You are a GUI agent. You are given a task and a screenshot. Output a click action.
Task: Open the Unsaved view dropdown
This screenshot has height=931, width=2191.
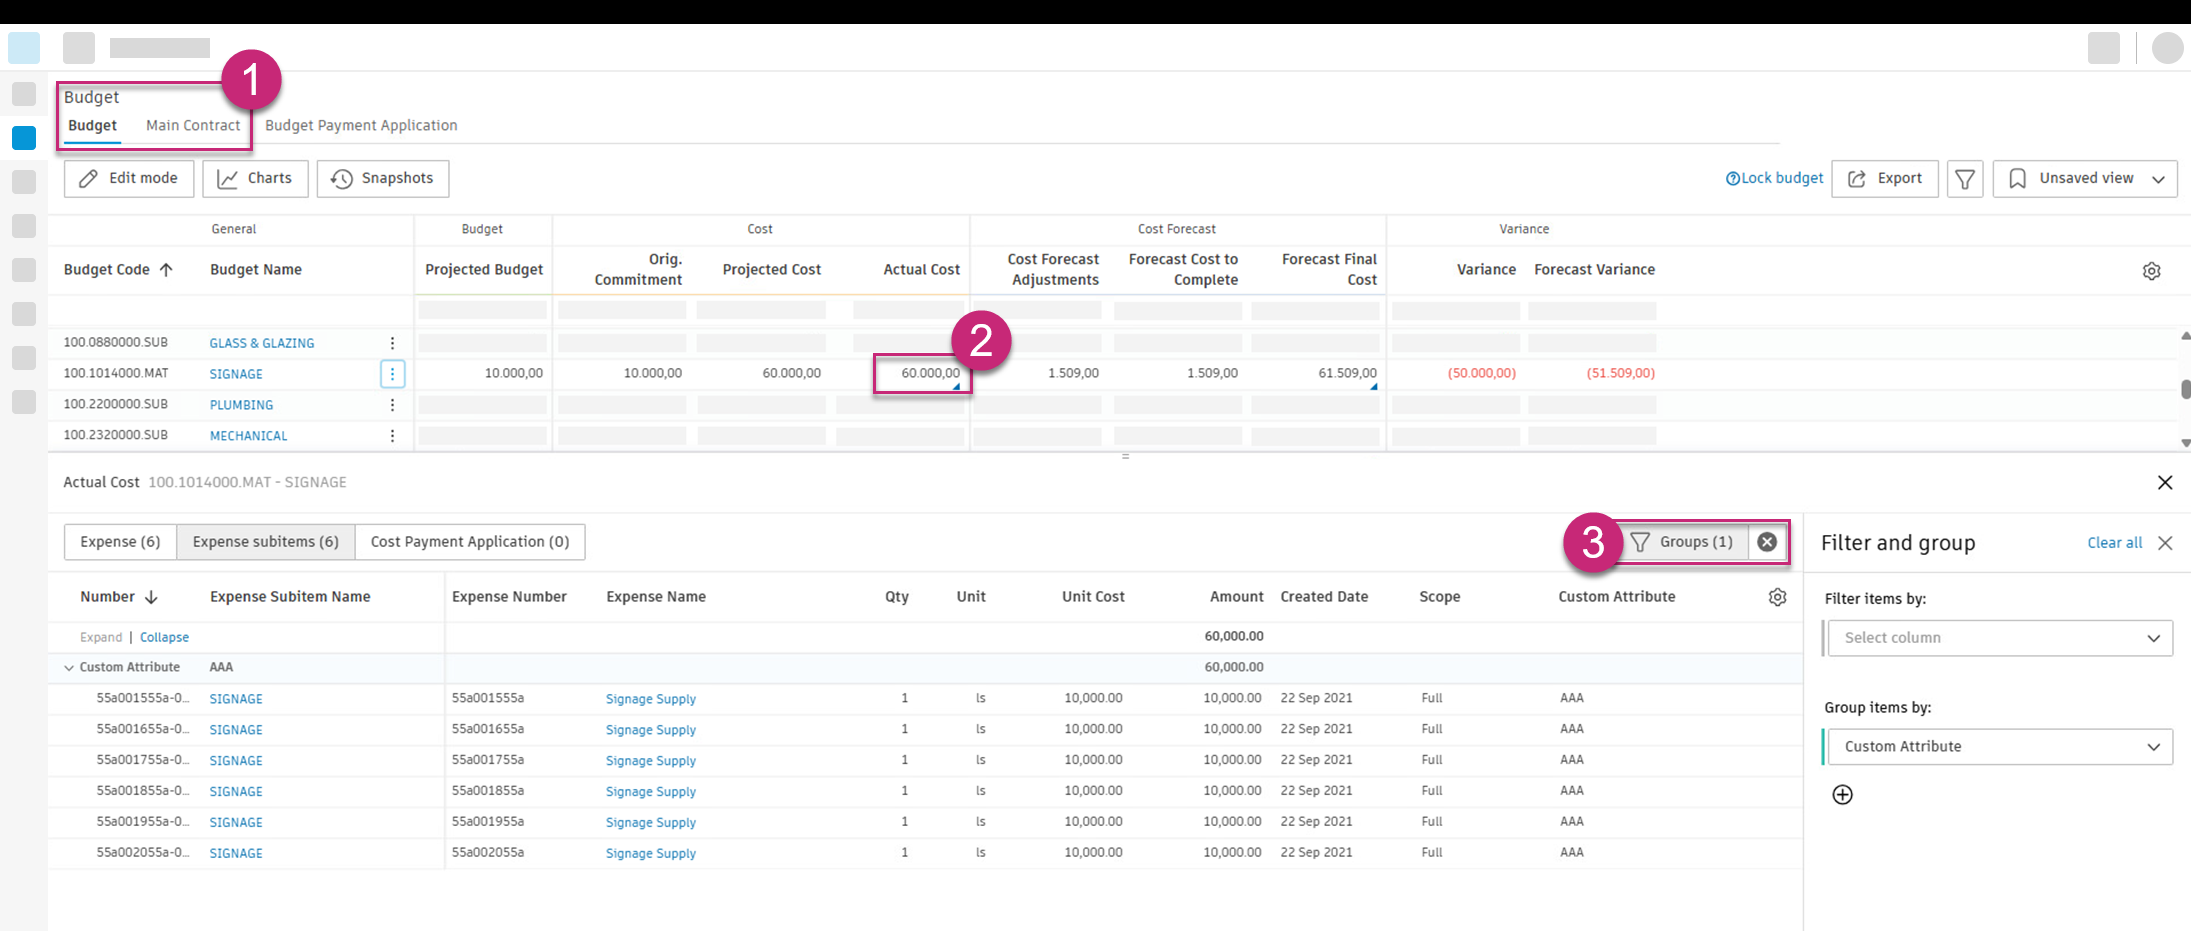pyautogui.click(x=2085, y=179)
